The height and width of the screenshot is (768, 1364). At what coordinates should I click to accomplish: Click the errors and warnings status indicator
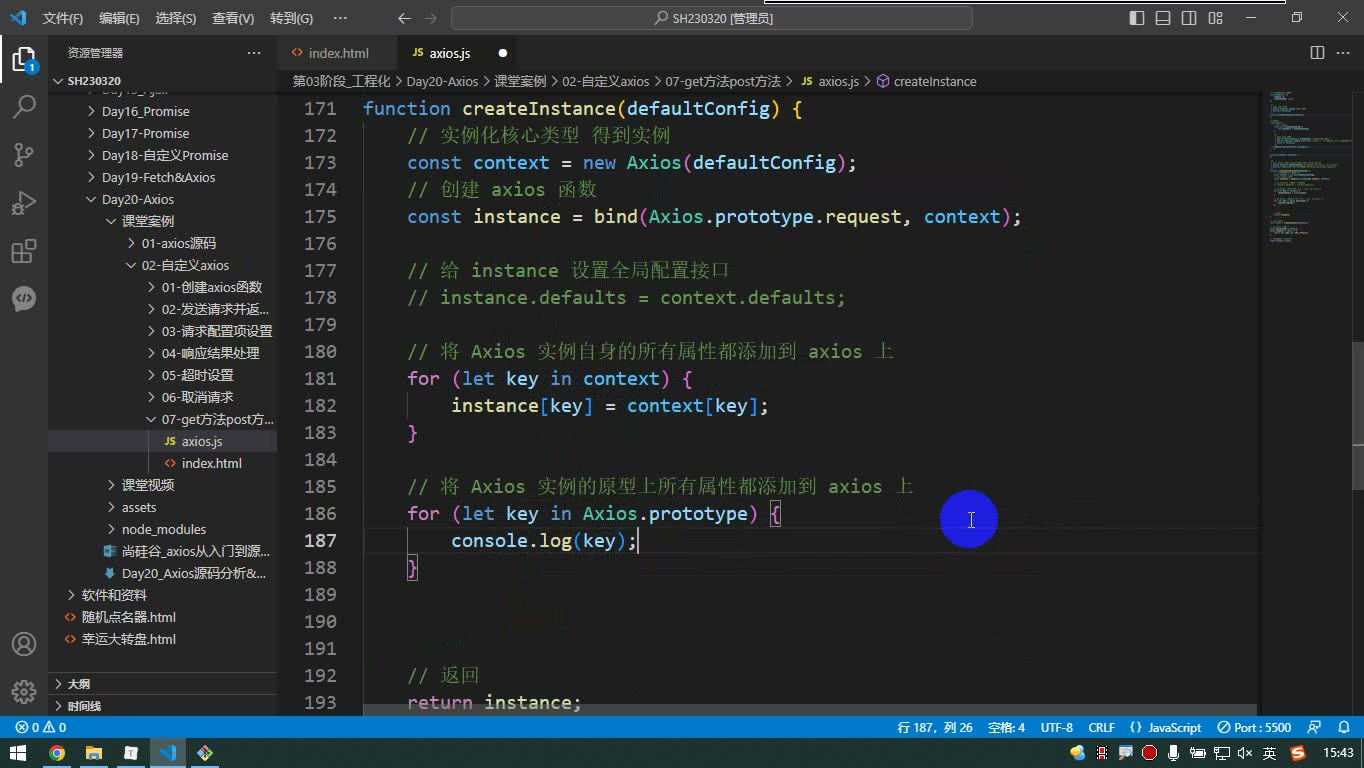coord(41,728)
